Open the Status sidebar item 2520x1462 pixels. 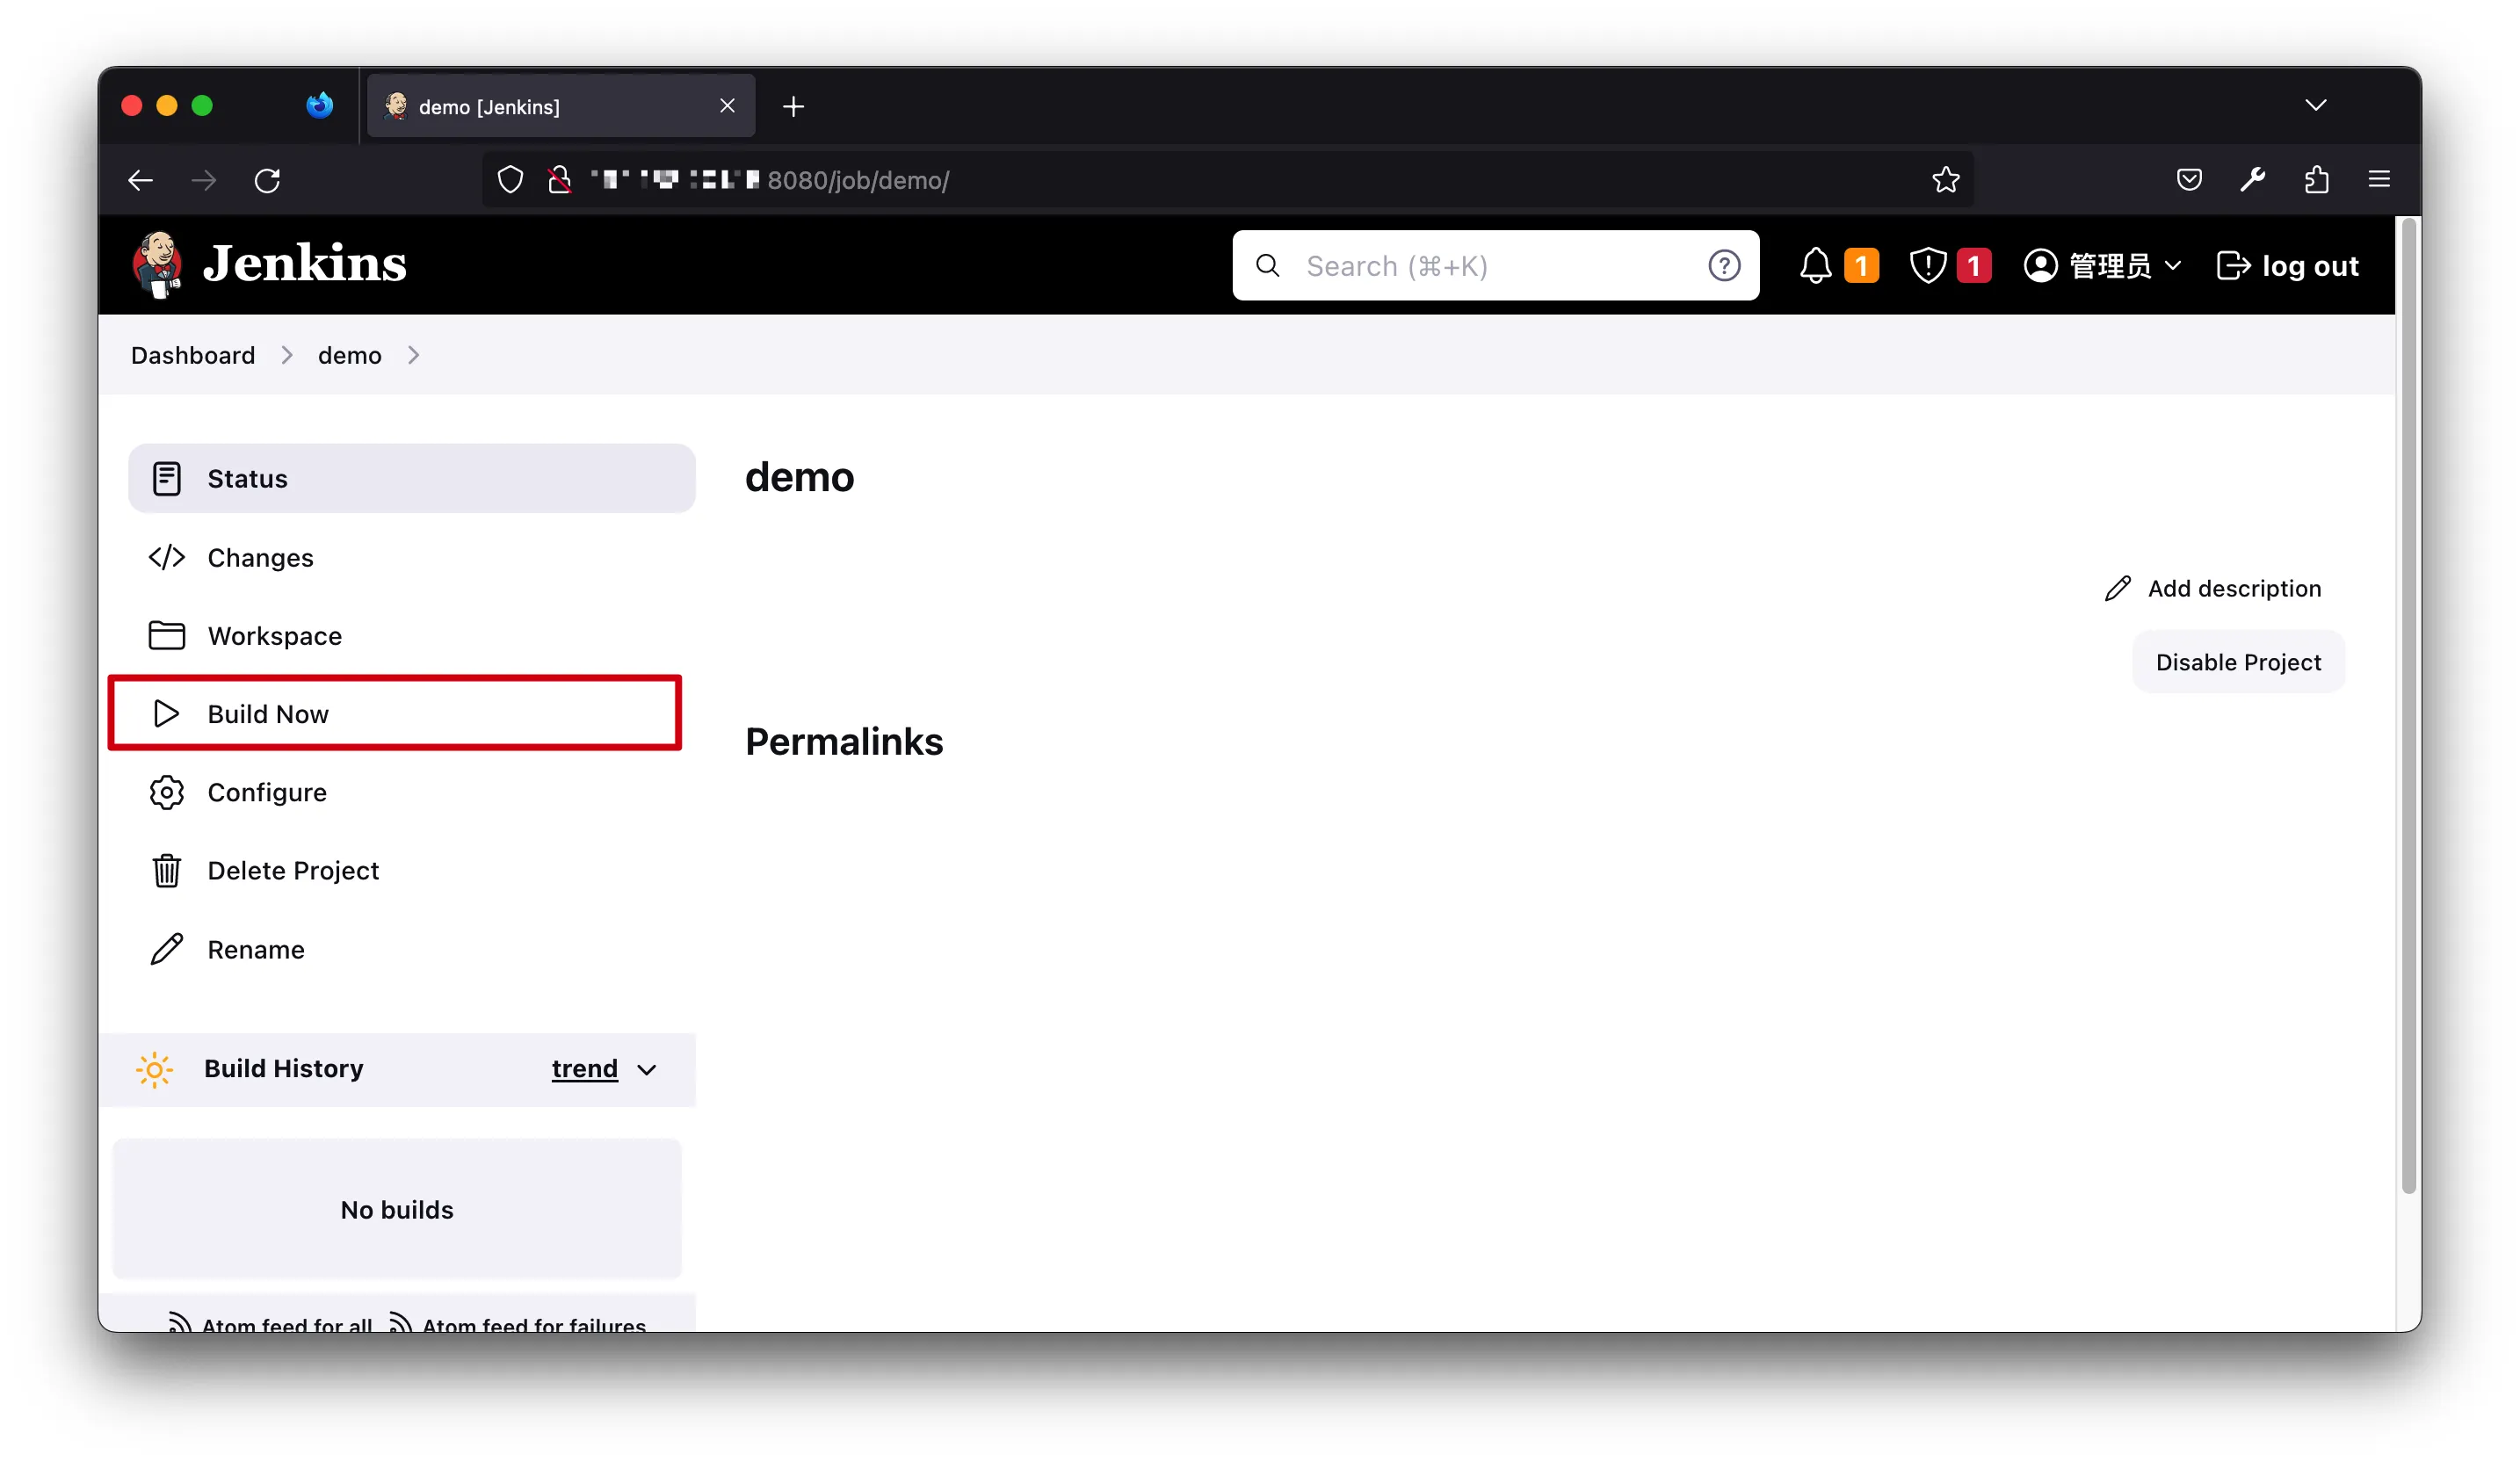click(x=411, y=478)
